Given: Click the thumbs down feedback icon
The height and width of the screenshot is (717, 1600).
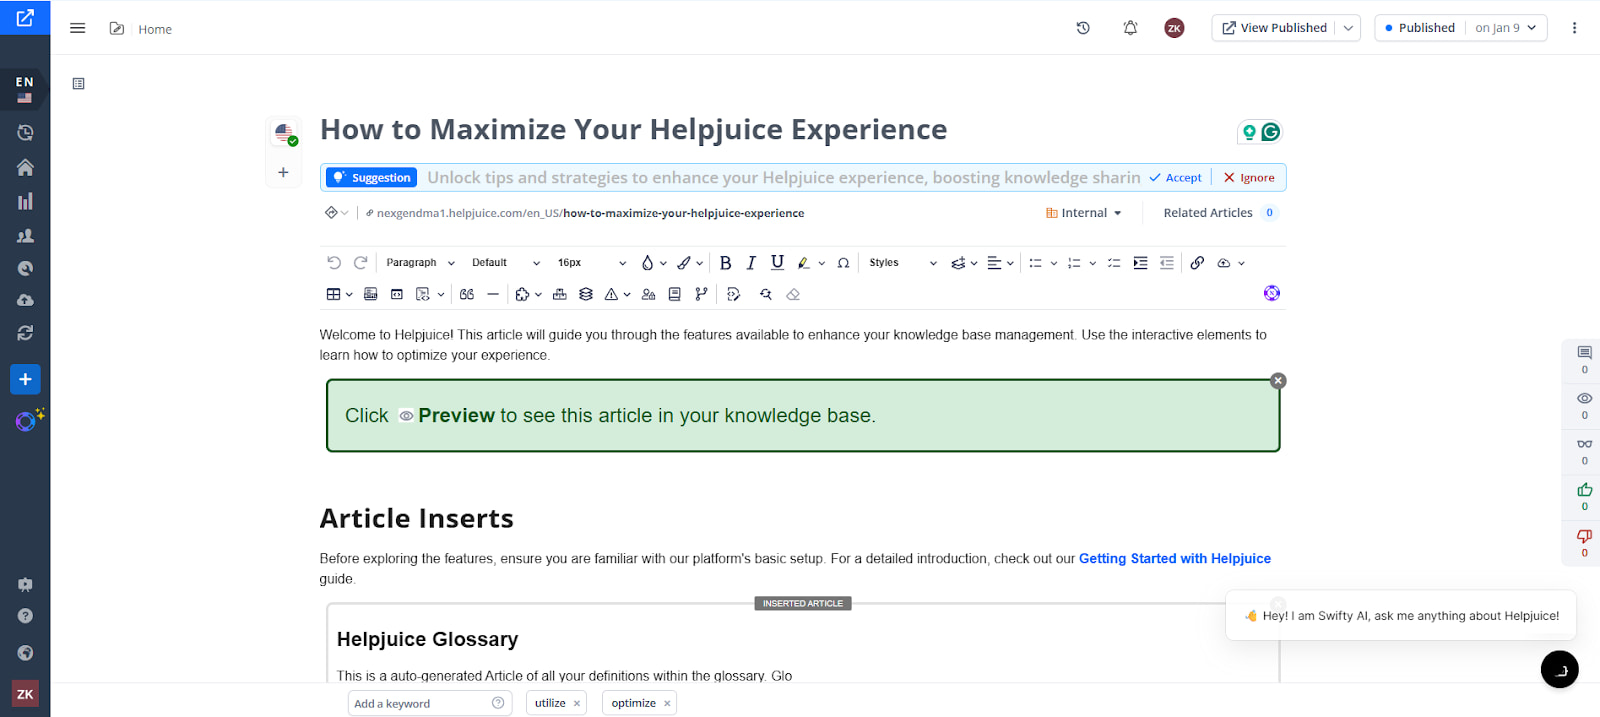Looking at the screenshot, I should point(1584,536).
